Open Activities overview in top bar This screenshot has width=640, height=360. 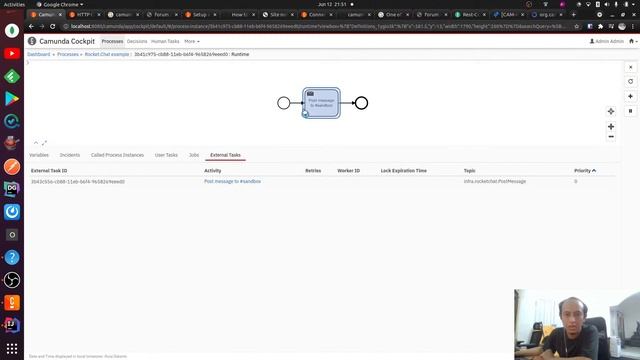14,4
